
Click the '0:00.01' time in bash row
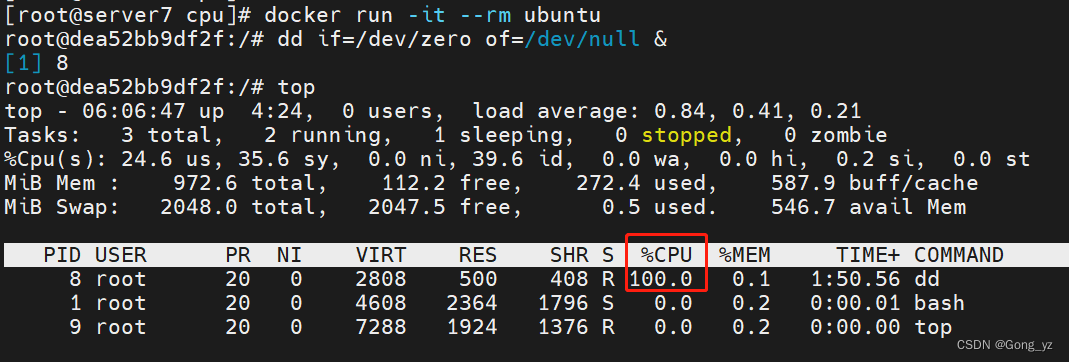(x=856, y=303)
